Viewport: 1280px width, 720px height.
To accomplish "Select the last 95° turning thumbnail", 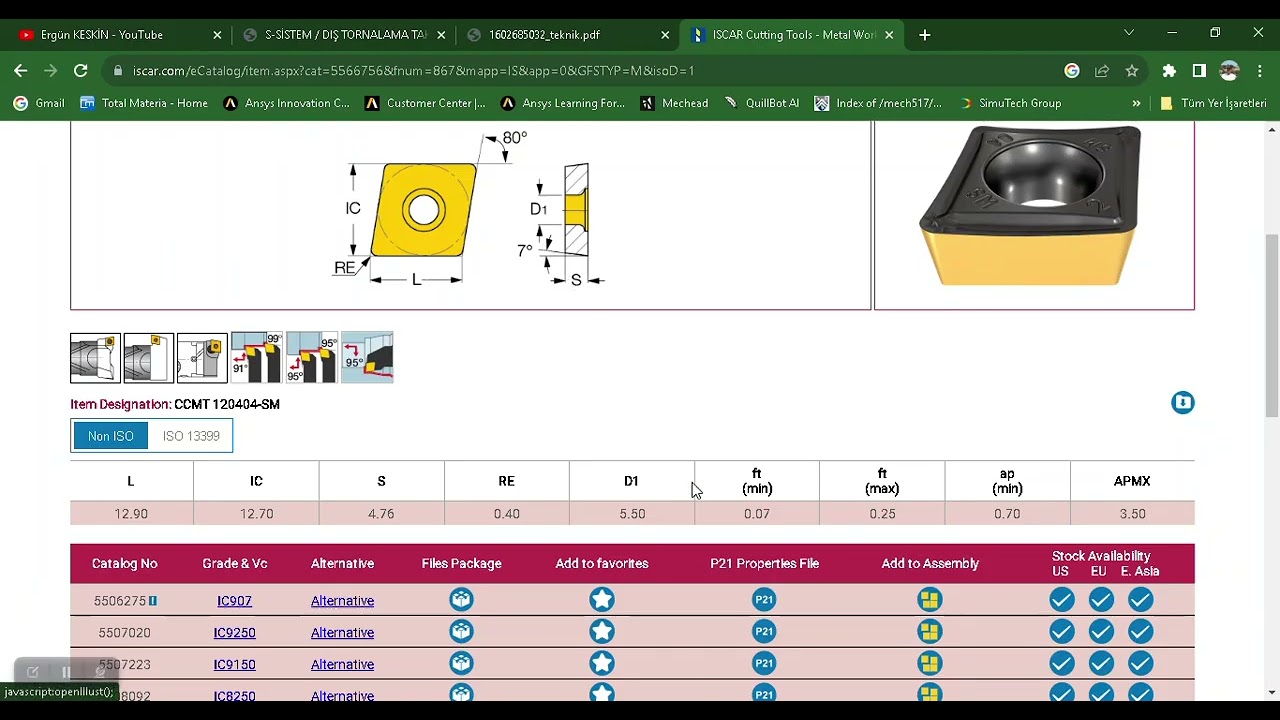I will (x=367, y=358).
